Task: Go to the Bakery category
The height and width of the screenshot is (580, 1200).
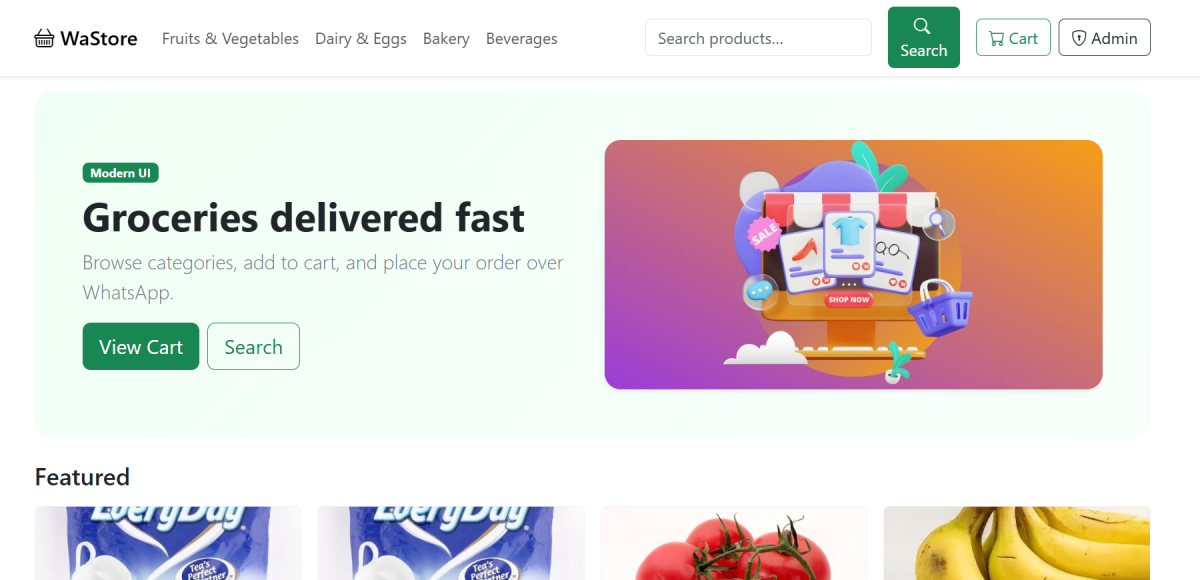Action: tap(446, 39)
